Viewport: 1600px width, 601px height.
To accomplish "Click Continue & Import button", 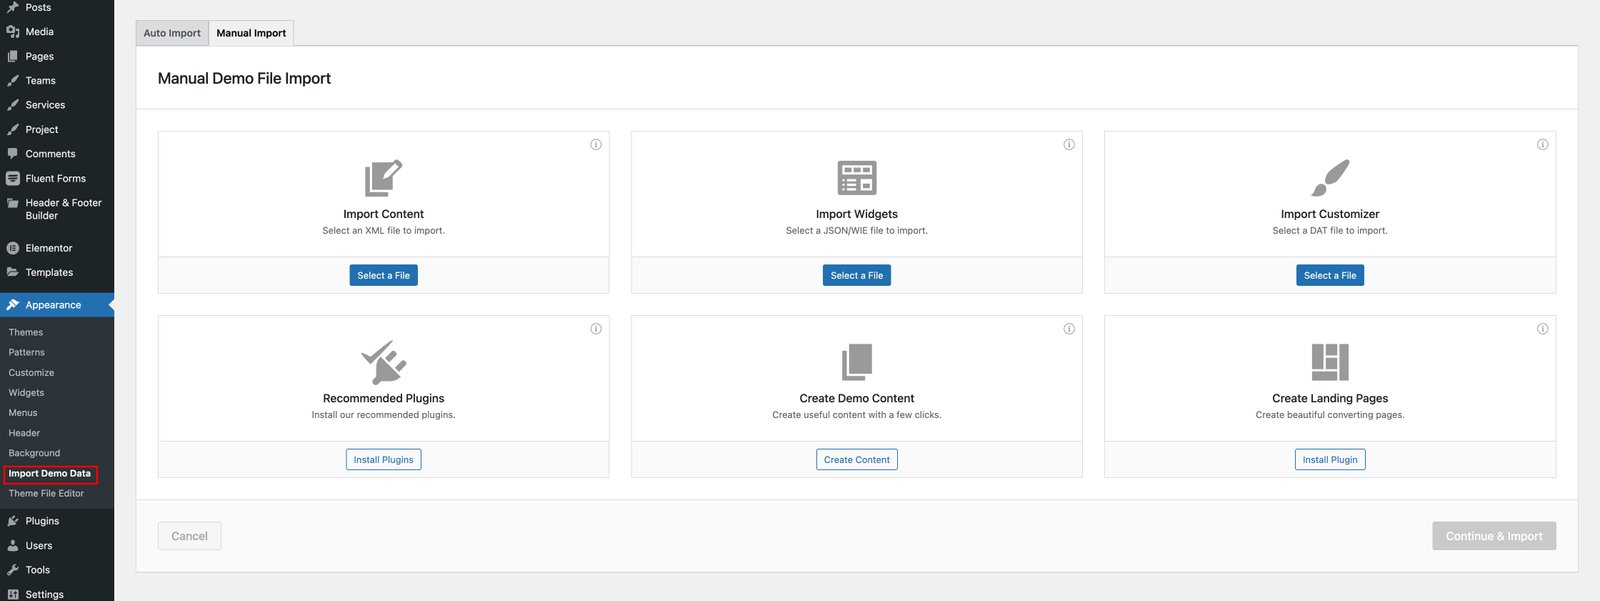I will [x=1493, y=536].
